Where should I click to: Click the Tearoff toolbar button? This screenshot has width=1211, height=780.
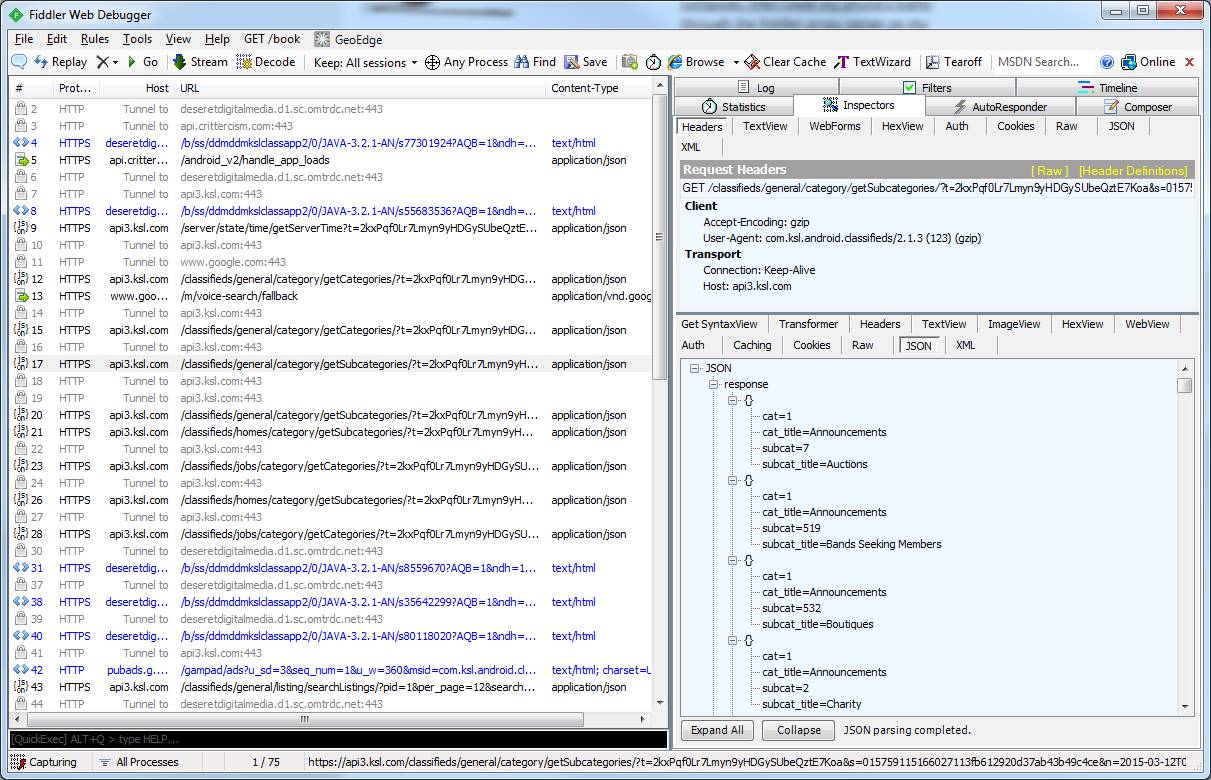pyautogui.click(x=954, y=62)
